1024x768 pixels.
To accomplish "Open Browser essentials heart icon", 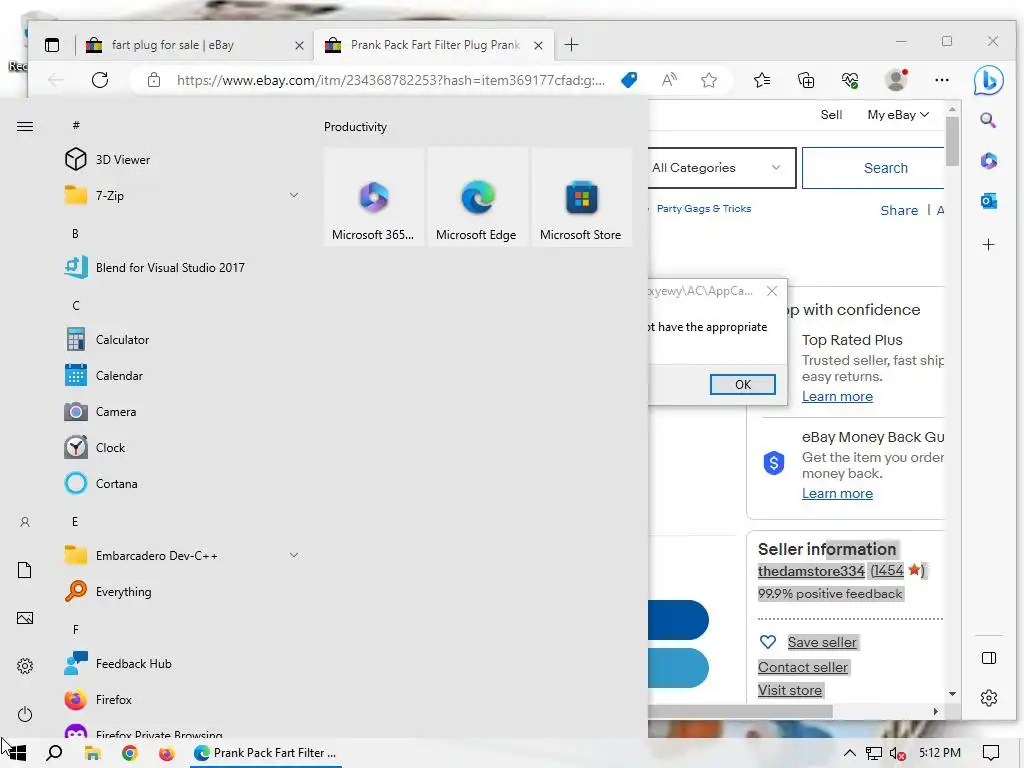I will (x=850, y=80).
